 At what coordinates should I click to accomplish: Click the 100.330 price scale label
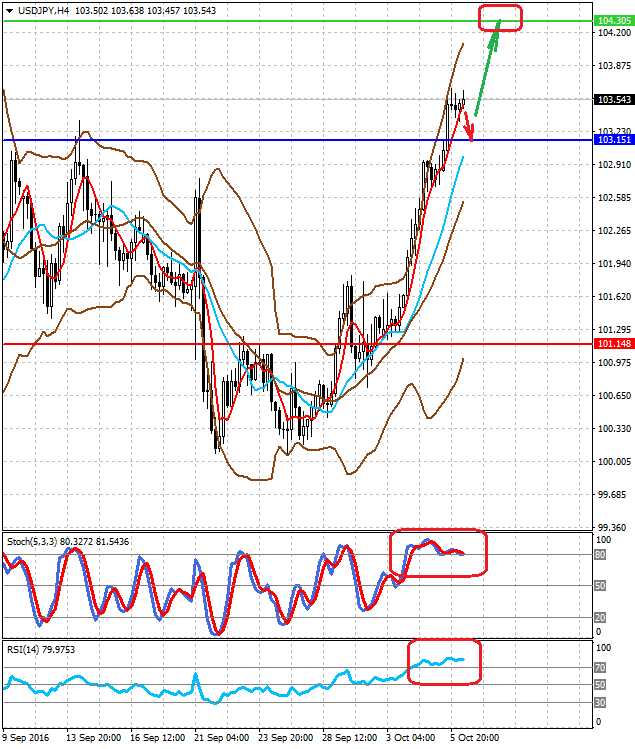[614, 428]
